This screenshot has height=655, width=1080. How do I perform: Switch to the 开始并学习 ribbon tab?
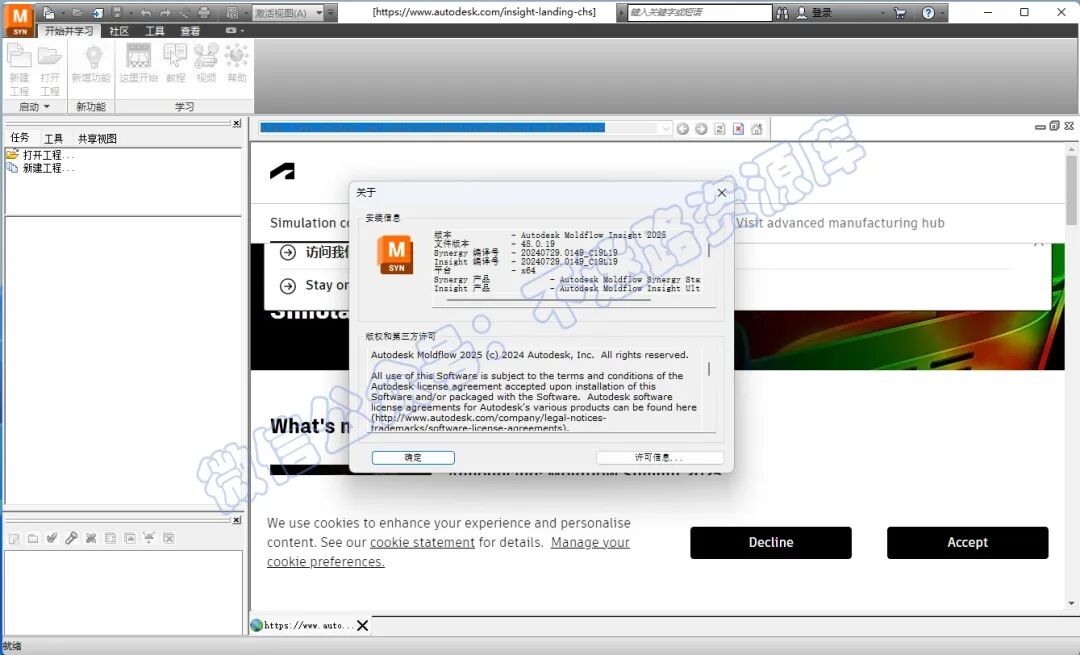click(x=69, y=31)
